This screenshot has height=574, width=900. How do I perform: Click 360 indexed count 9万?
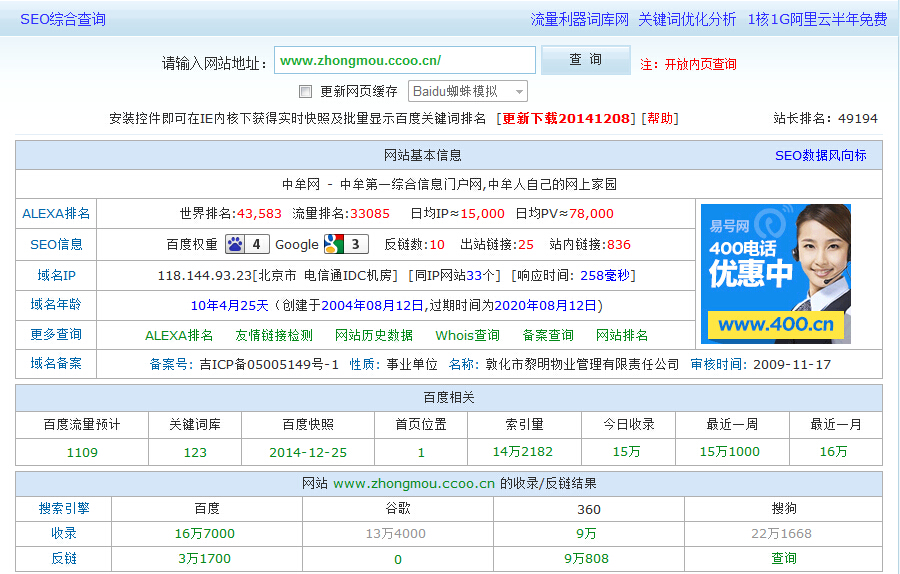(x=587, y=534)
